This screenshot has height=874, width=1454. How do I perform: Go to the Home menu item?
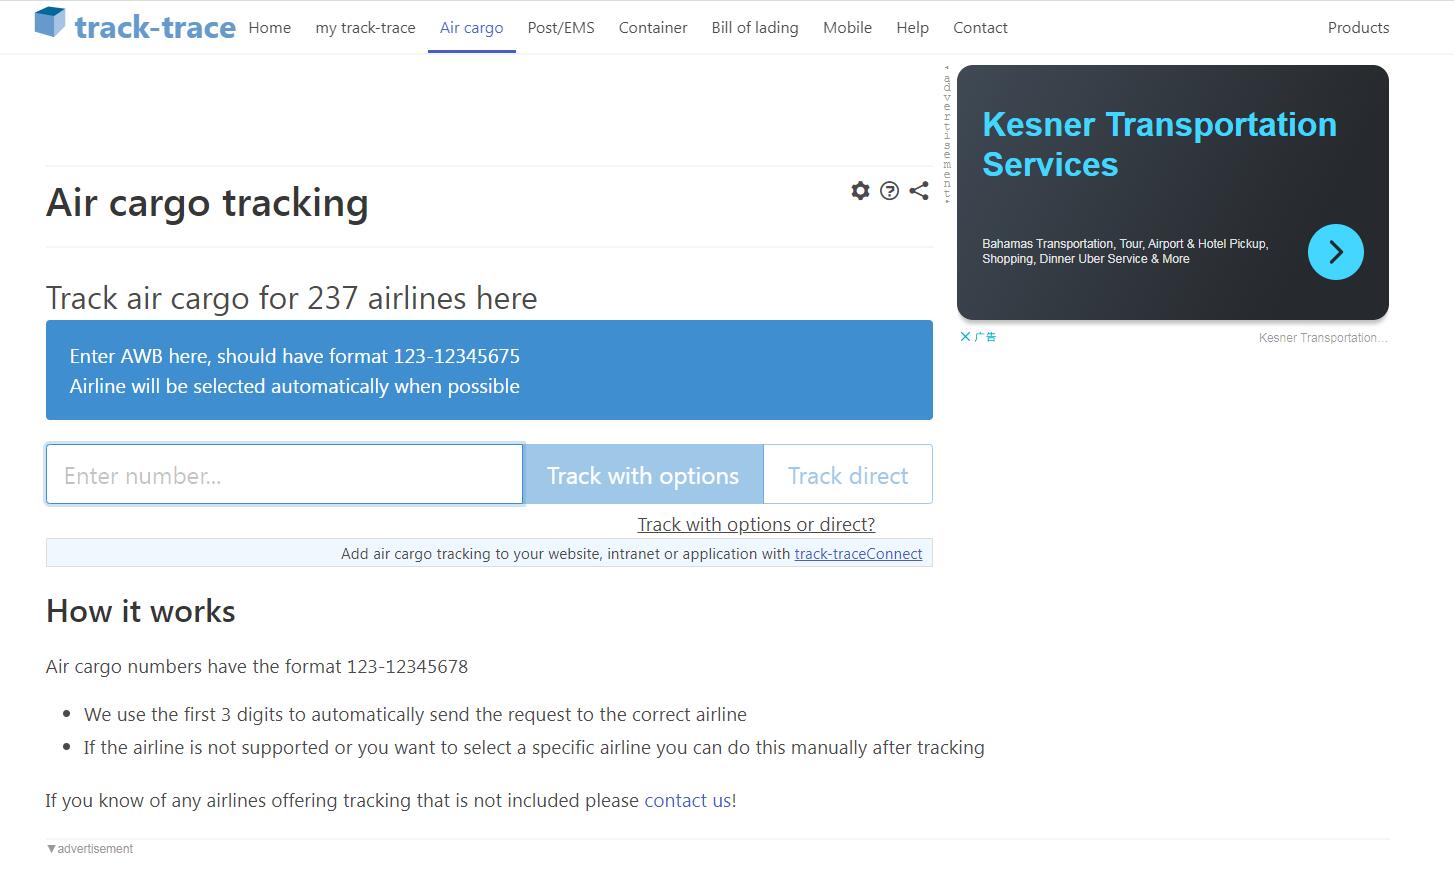click(x=269, y=28)
